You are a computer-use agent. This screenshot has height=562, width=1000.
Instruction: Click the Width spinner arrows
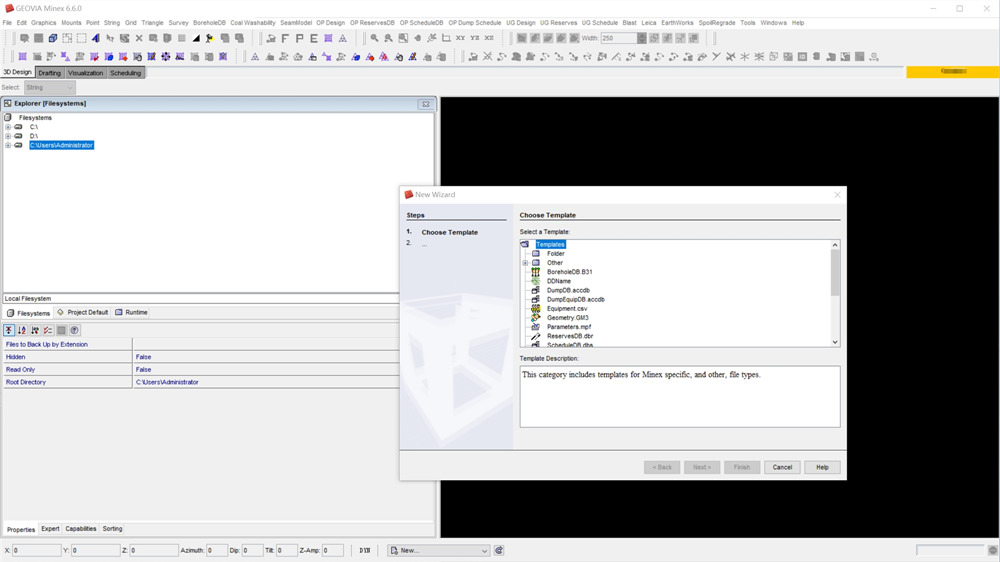click(642, 38)
